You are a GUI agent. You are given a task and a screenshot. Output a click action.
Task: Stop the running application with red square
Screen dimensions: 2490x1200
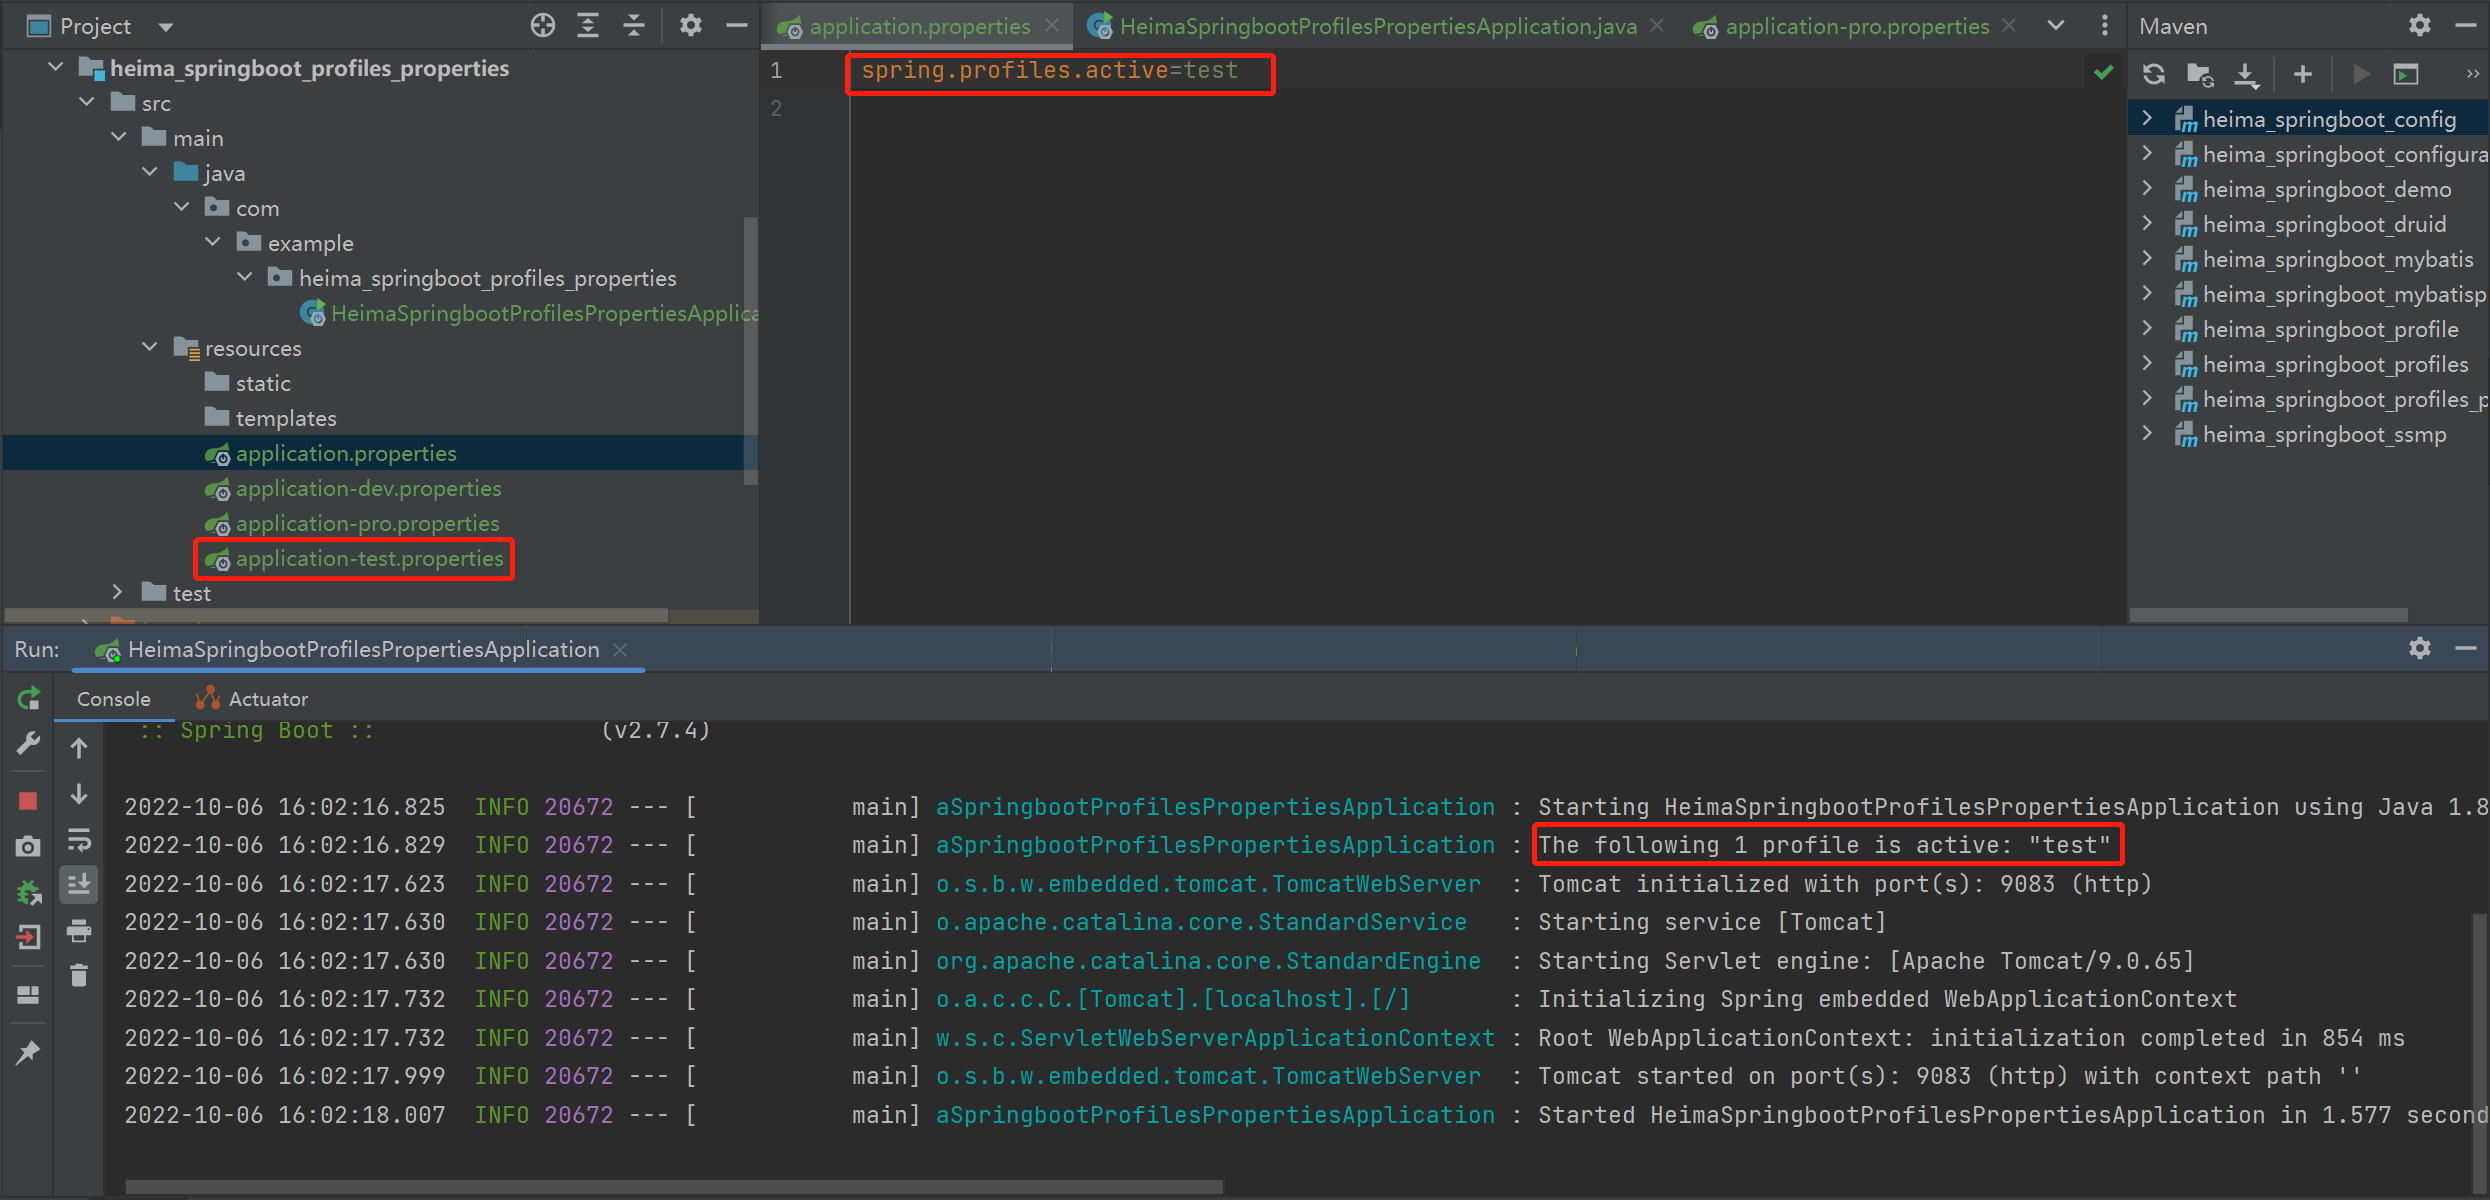tap(28, 801)
